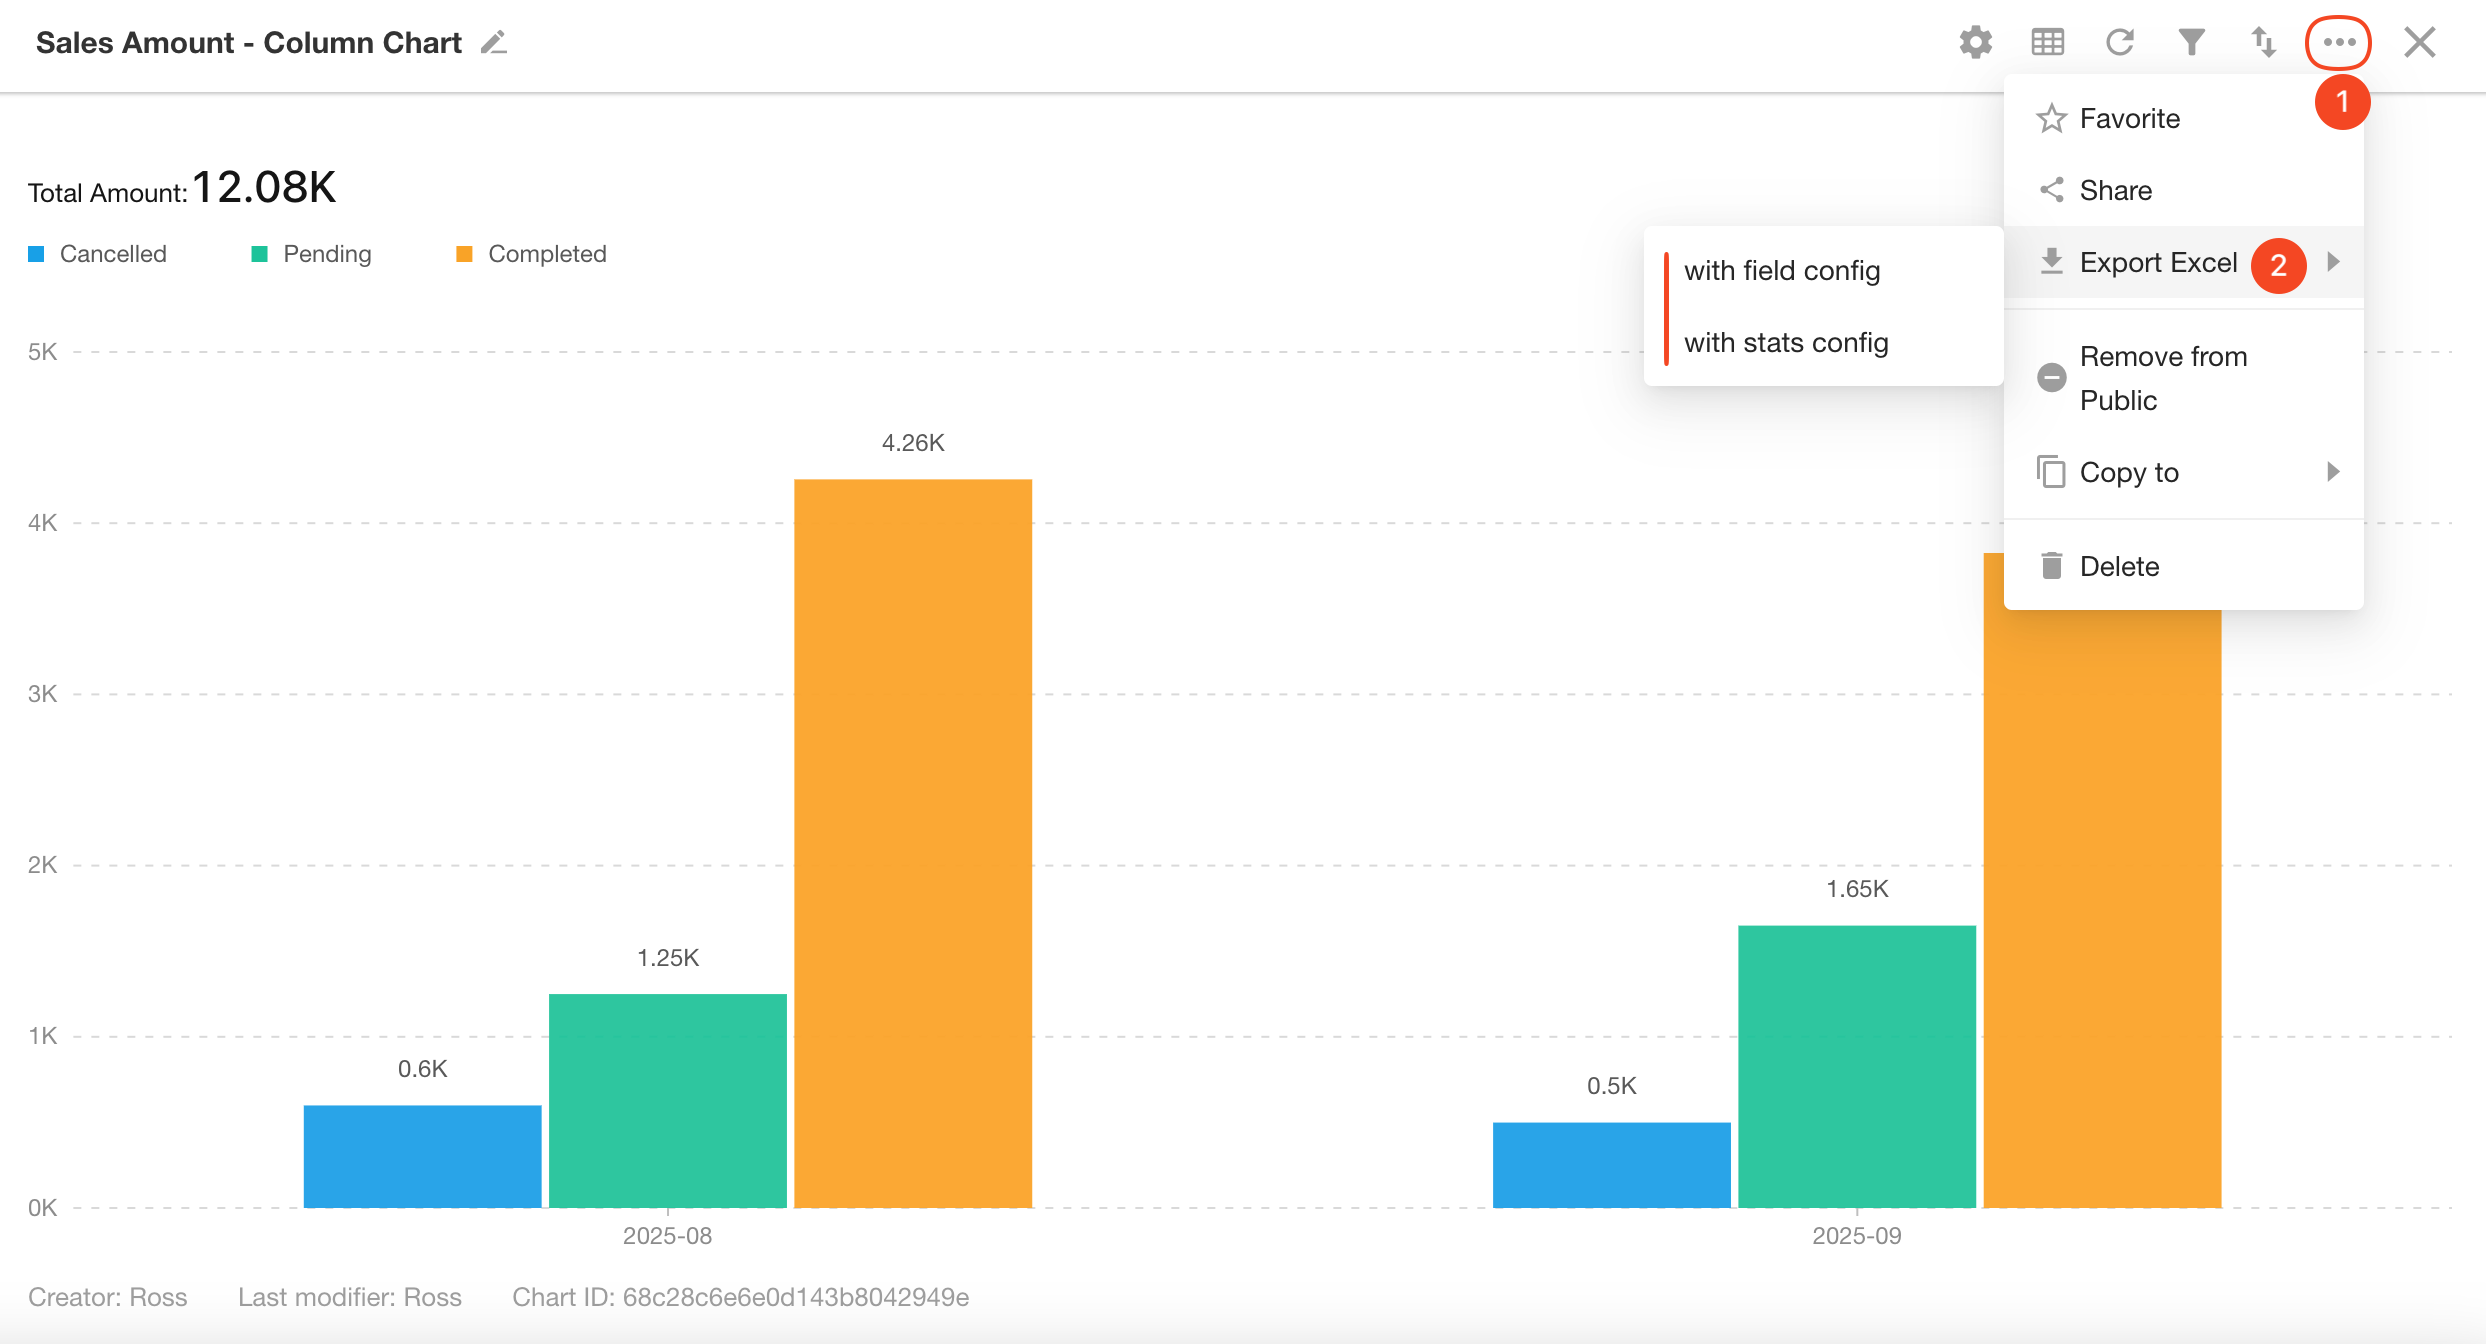This screenshot has width=2486, height=1344.
Task: Click the three-dot more options icon
Action: [2338, 43]
